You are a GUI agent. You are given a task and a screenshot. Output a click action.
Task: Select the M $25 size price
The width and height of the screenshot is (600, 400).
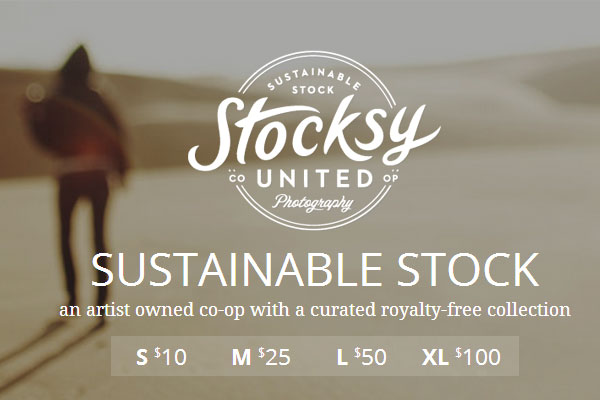coord(261,356)
